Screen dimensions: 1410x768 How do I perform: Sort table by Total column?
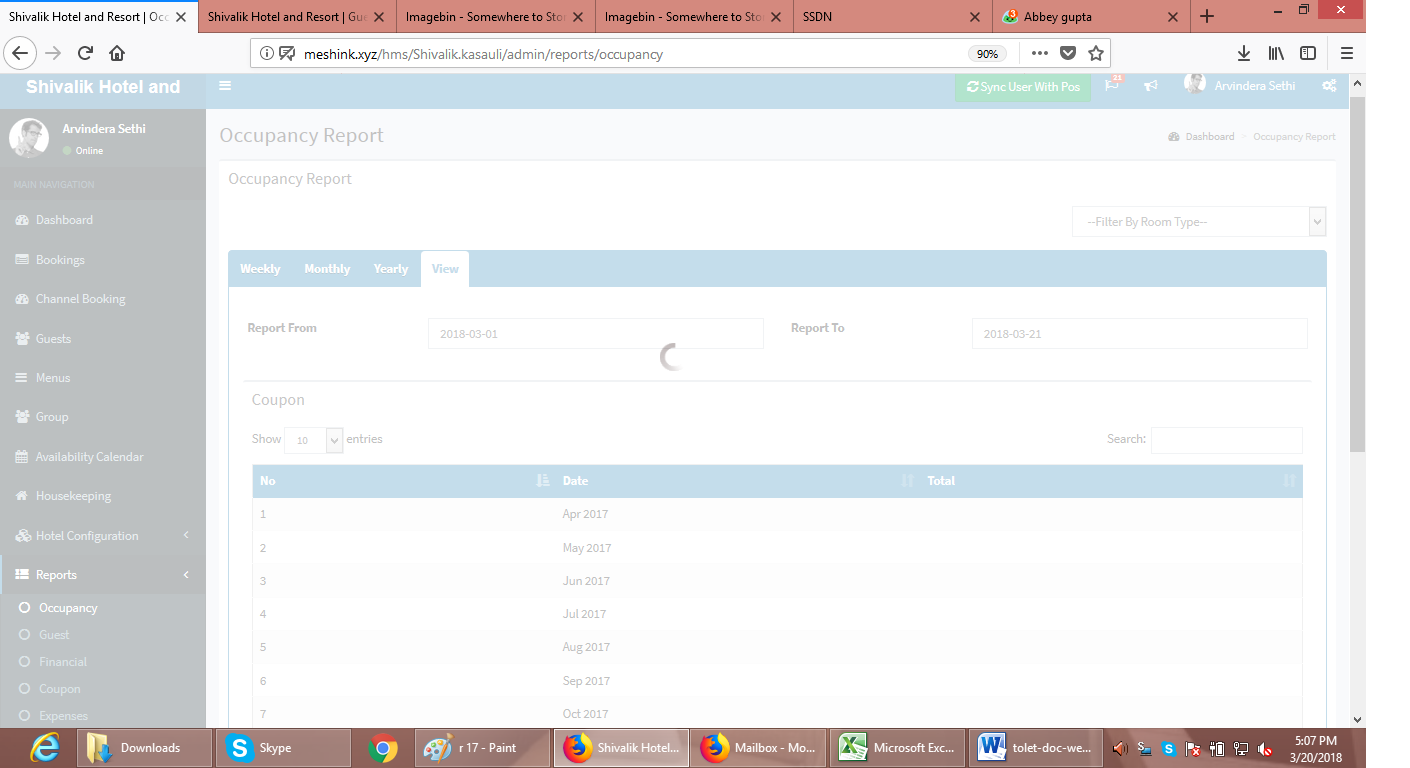[x=1111, y=481]
